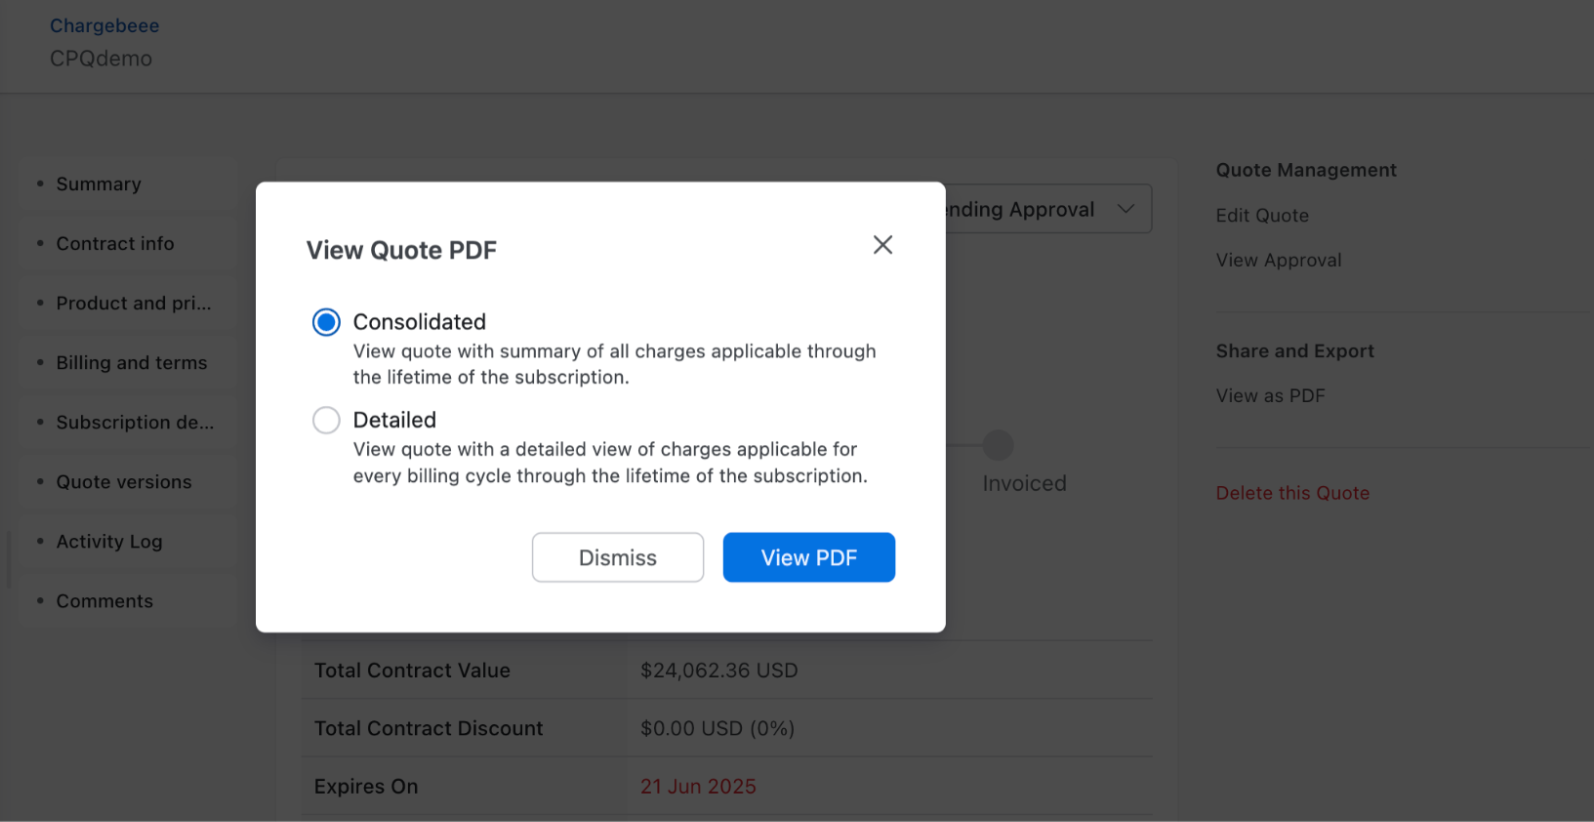Screen dimensions: 1594x822
Task: Expand the Pending Approval status dropdown
Action: point(1125,209)
